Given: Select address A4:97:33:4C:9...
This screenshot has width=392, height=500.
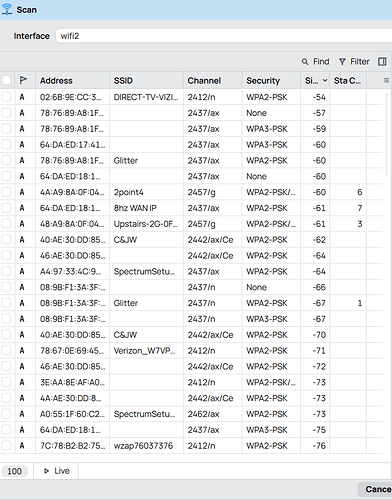Looking at the screenshot, I should [70, 271].
